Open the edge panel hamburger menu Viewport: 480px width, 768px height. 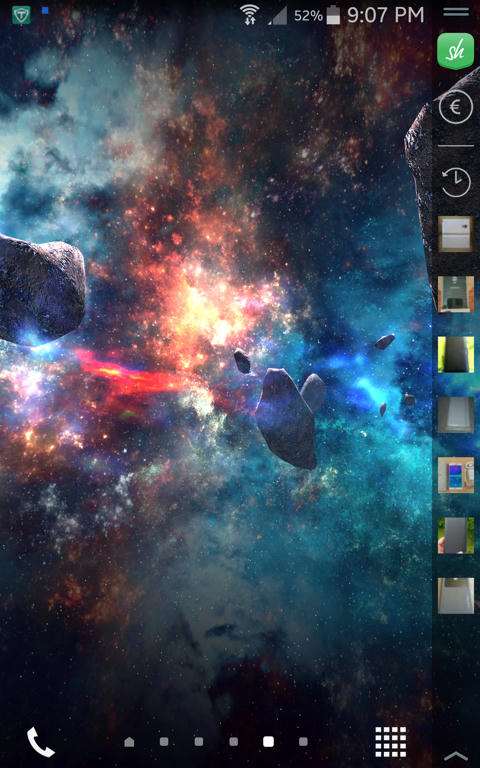[456, 12]
